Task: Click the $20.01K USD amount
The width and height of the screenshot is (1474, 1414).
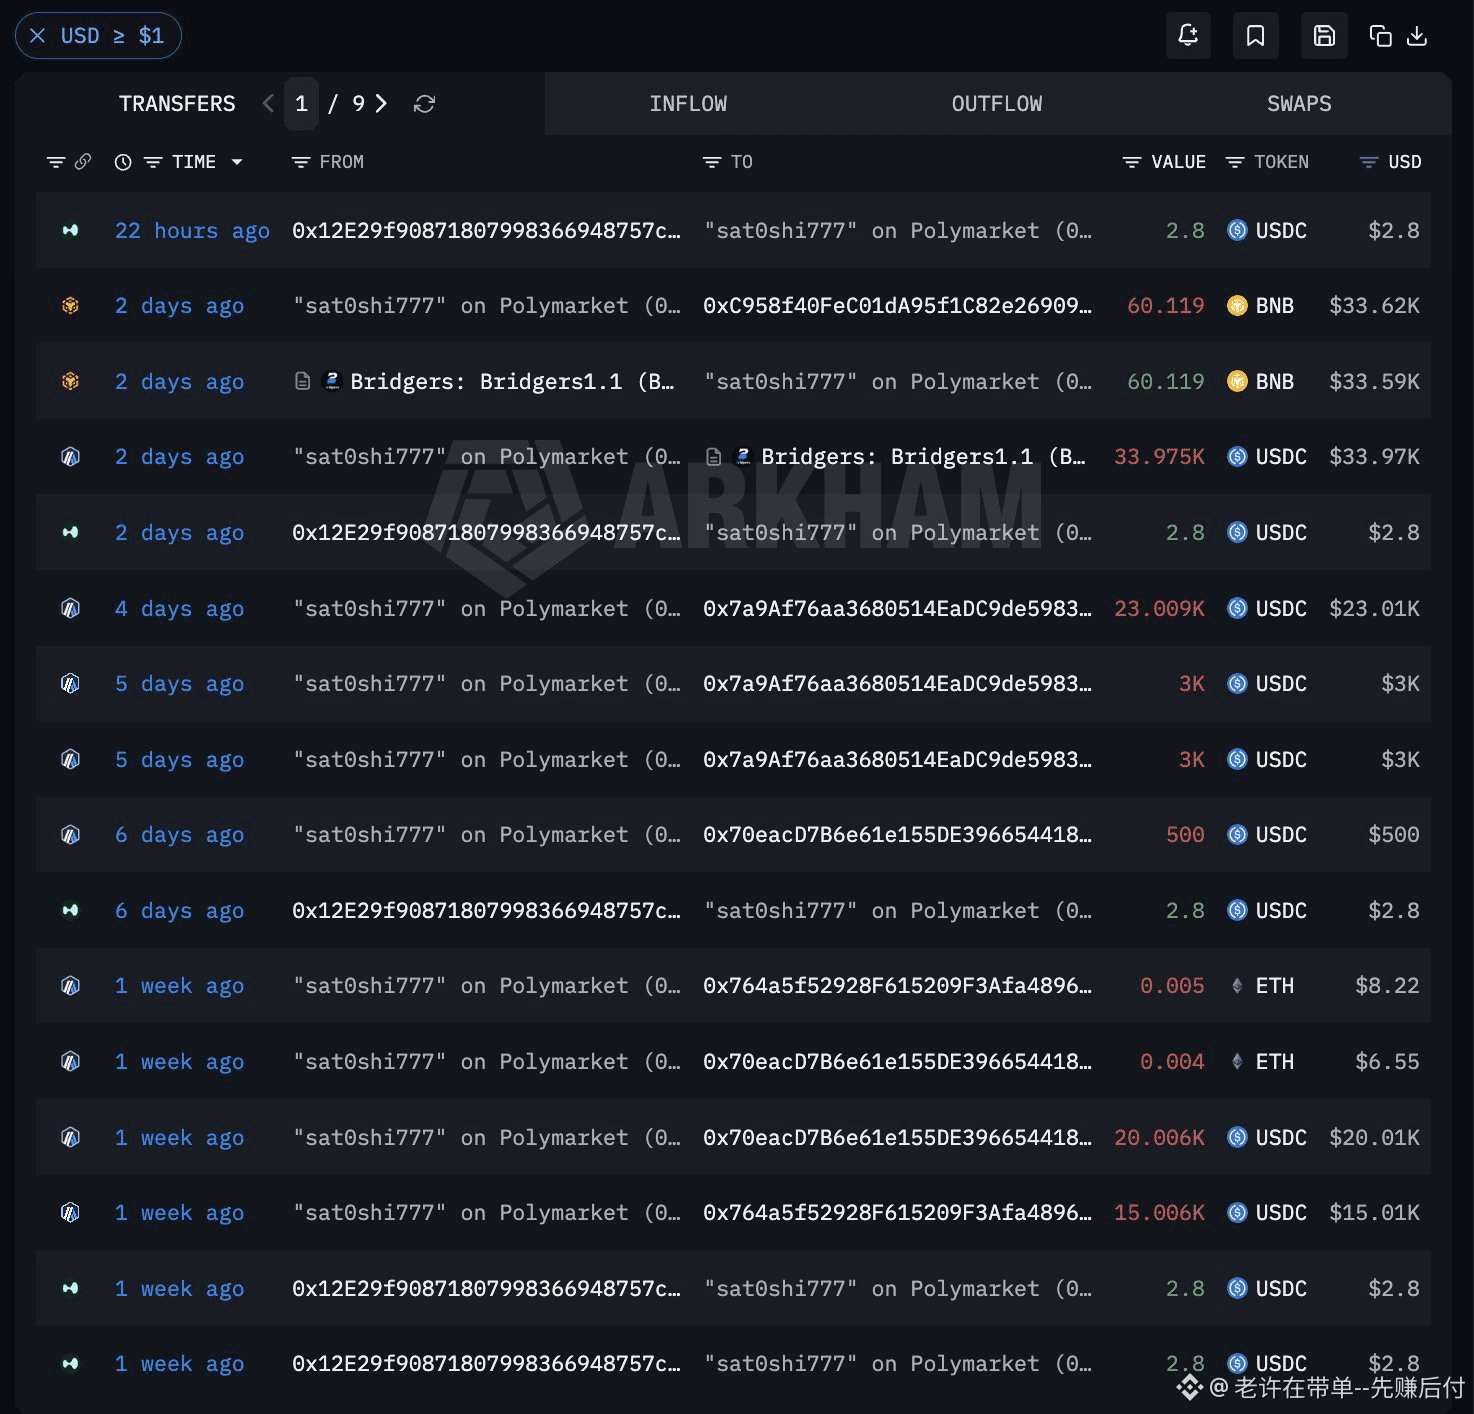Action: [1374, 1138]
